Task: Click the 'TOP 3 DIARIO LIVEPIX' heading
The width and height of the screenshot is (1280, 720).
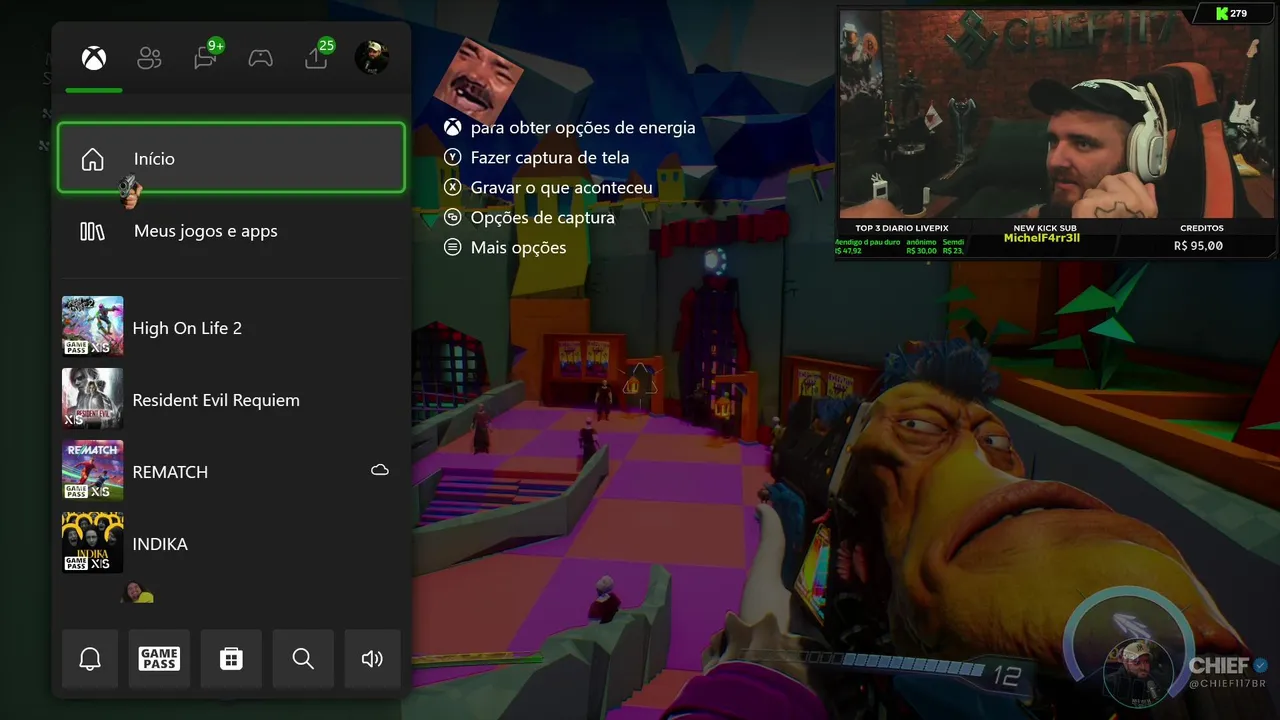Action: point(901,228)
